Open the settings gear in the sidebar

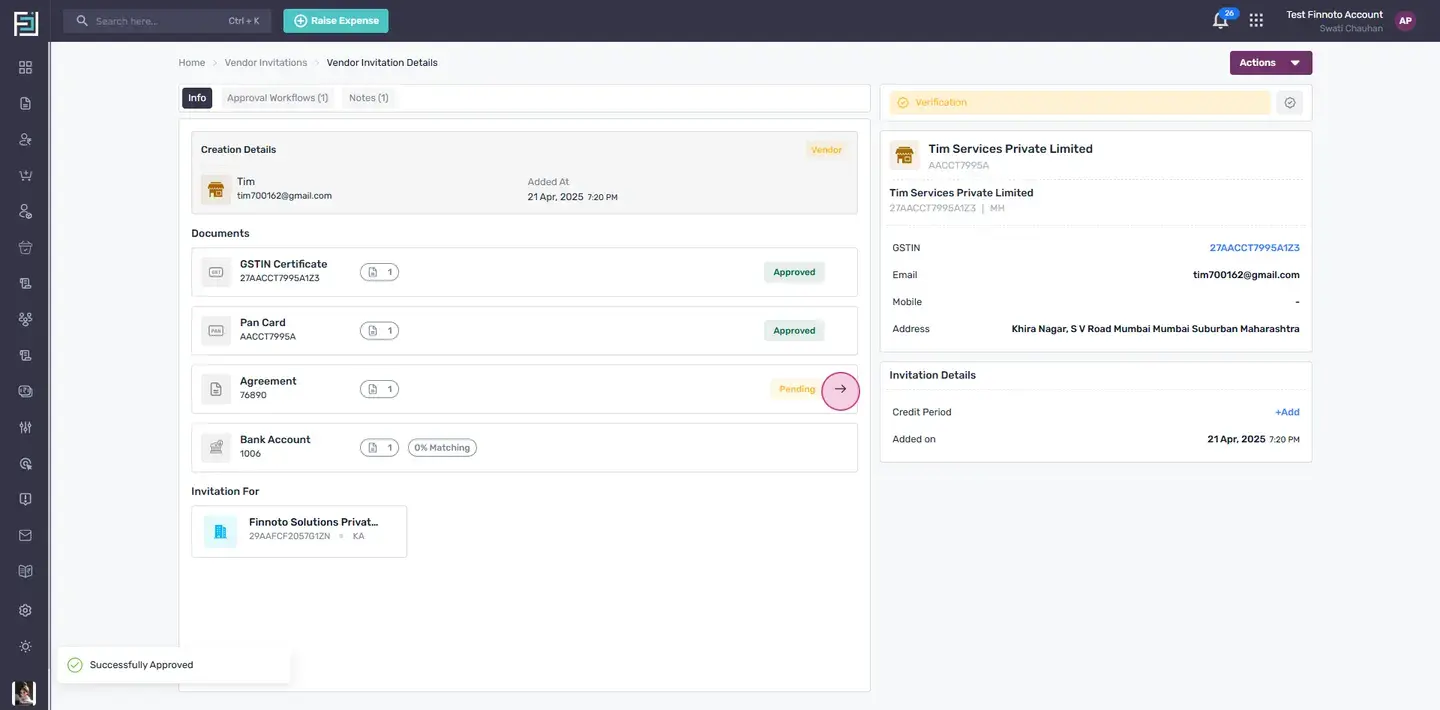(x=25, y=610)
